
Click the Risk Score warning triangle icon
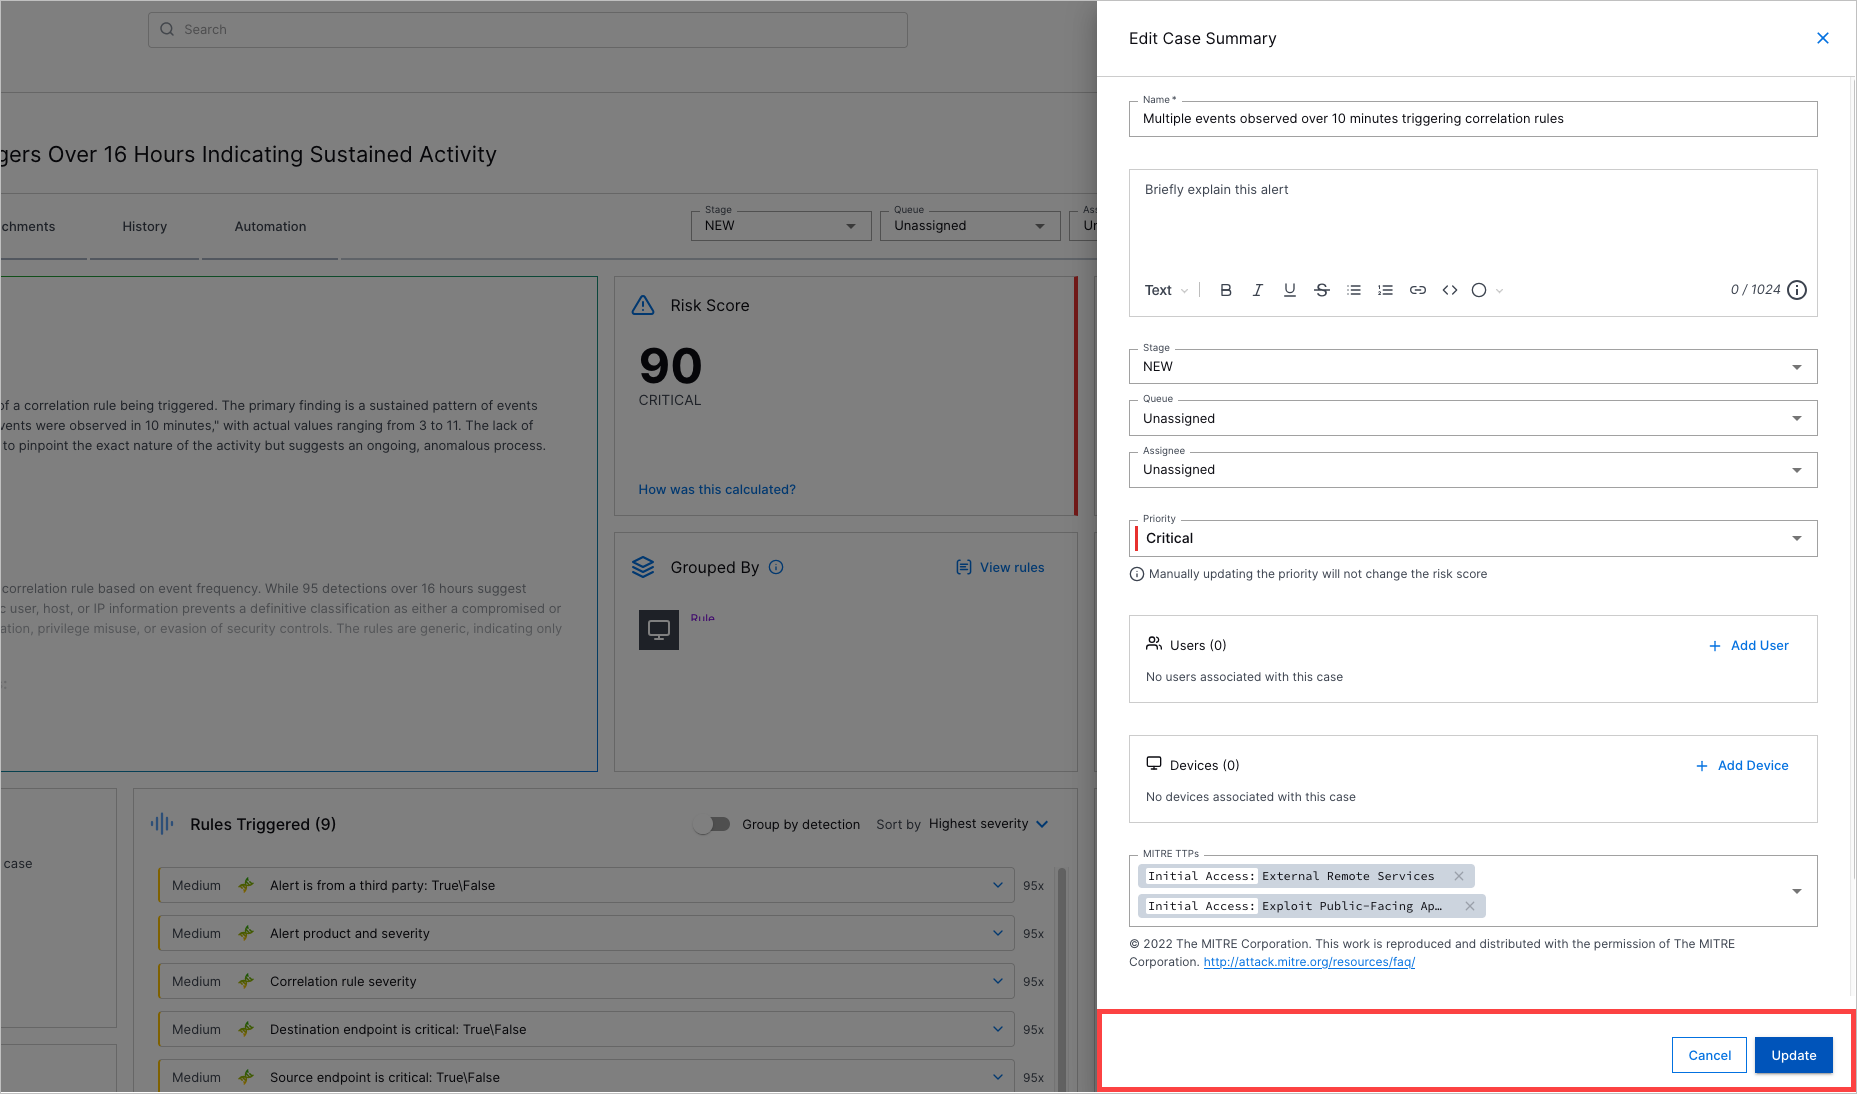643,305
